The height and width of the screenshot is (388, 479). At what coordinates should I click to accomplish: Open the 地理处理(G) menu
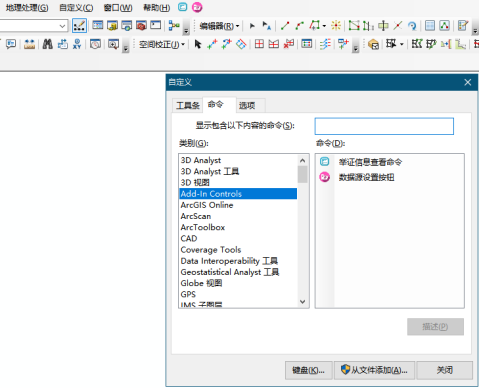pos(27,8)
